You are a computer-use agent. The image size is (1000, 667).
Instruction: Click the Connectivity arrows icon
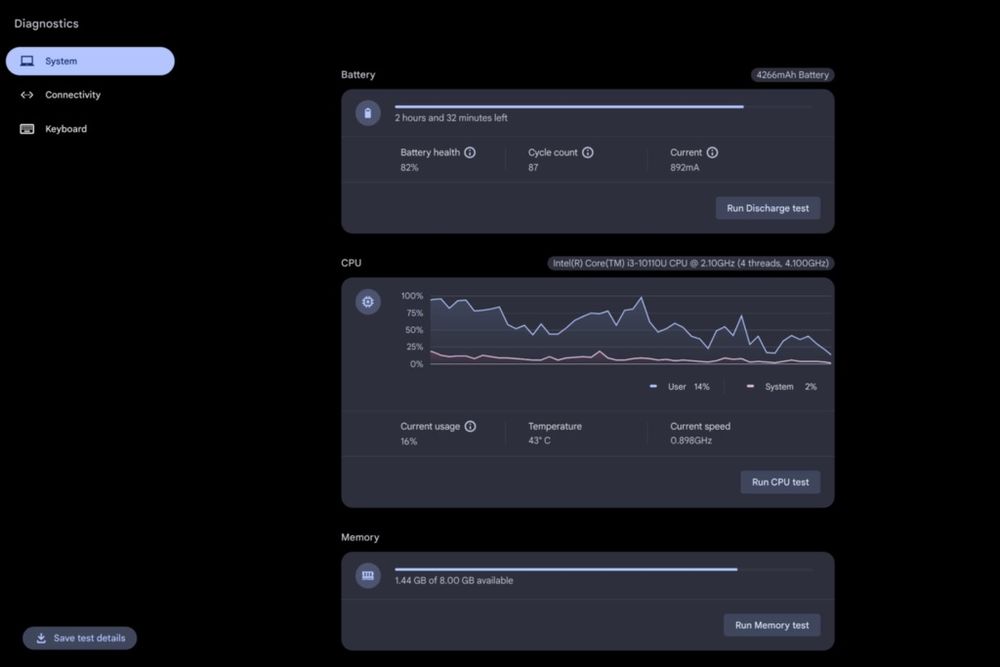pos(27,95)
